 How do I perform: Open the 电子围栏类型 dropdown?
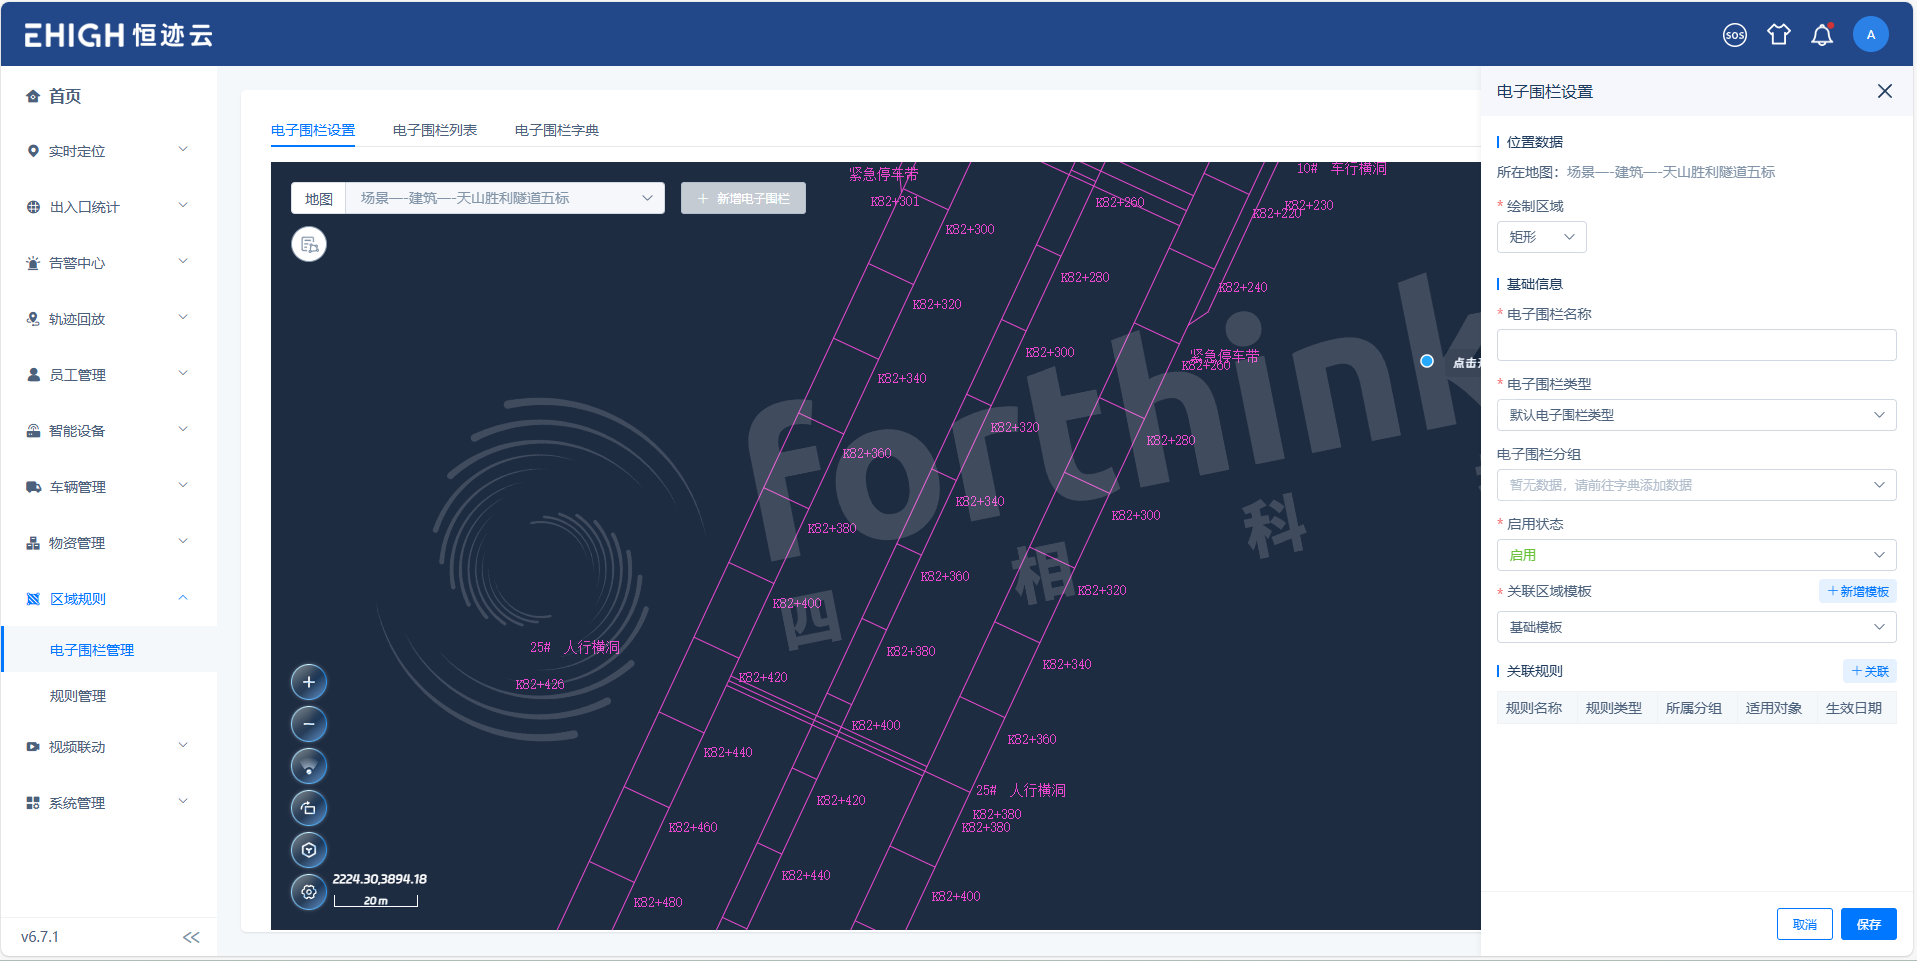[1695, 415]
